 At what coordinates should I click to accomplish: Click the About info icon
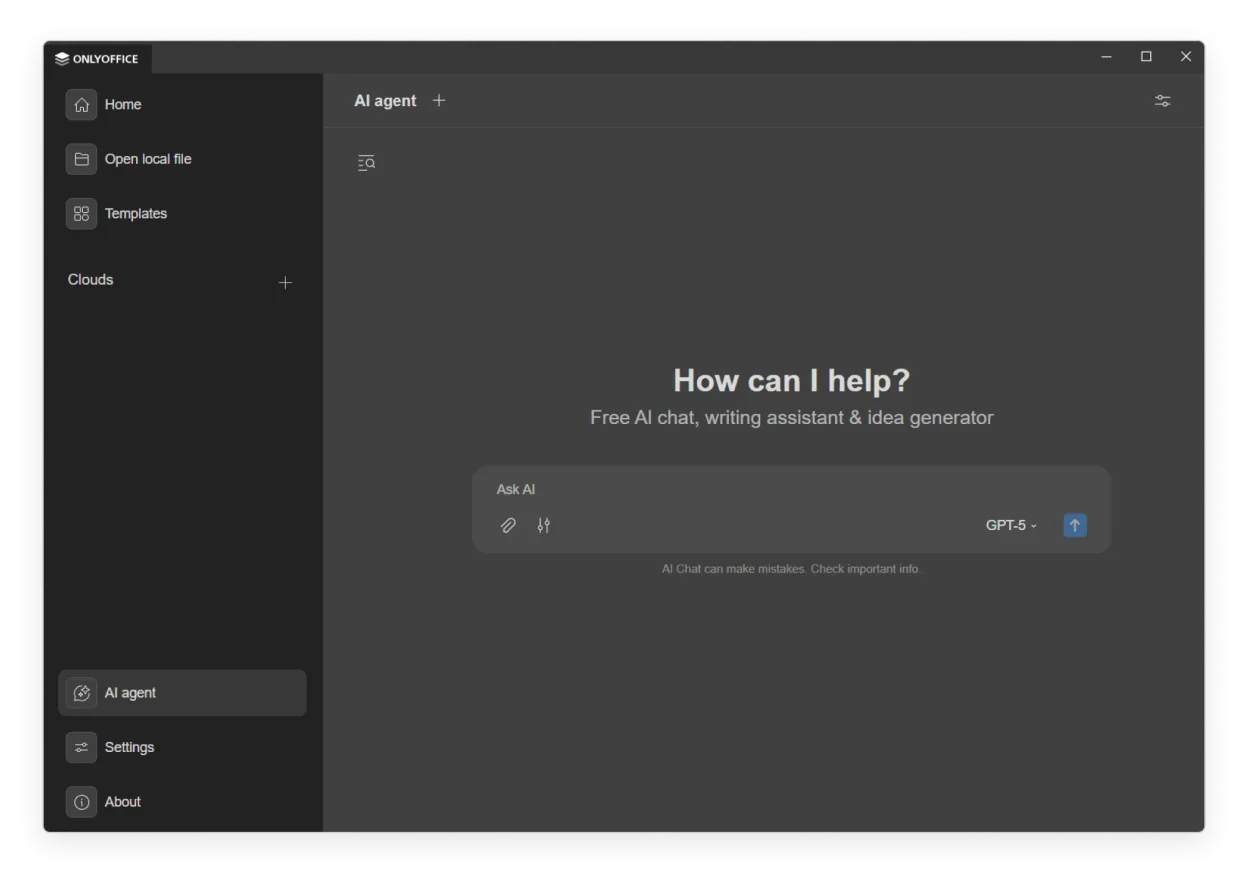coord(82,802)
